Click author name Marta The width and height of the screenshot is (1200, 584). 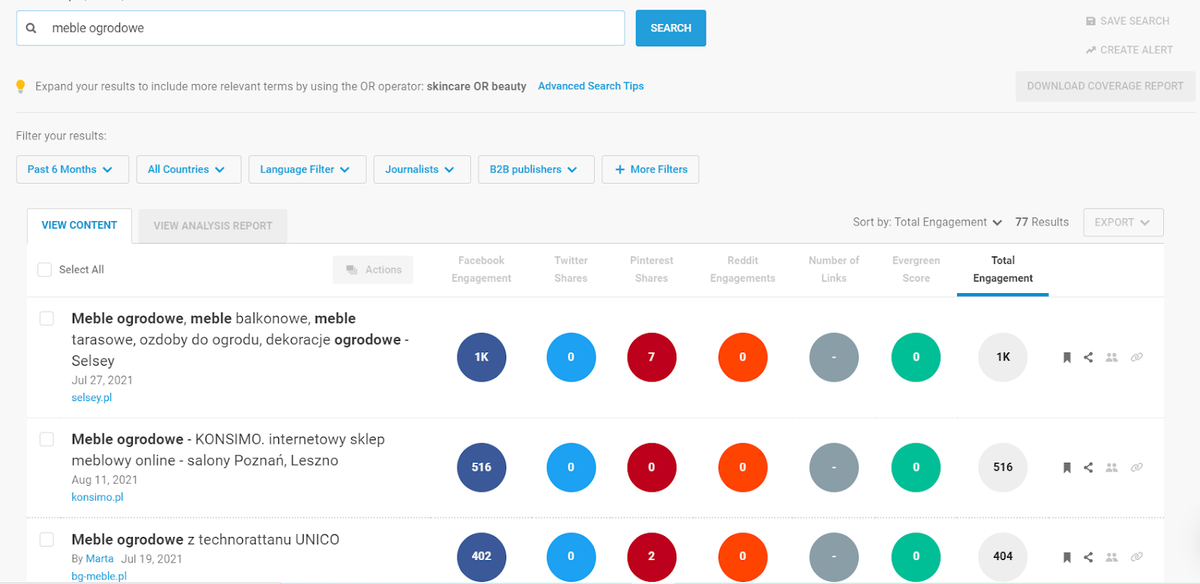(100, 558)
